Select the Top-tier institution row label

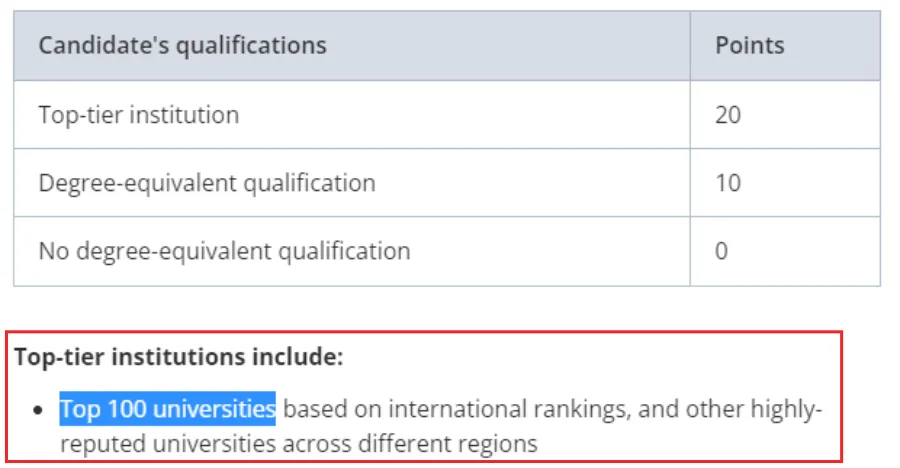click(139, 115)
